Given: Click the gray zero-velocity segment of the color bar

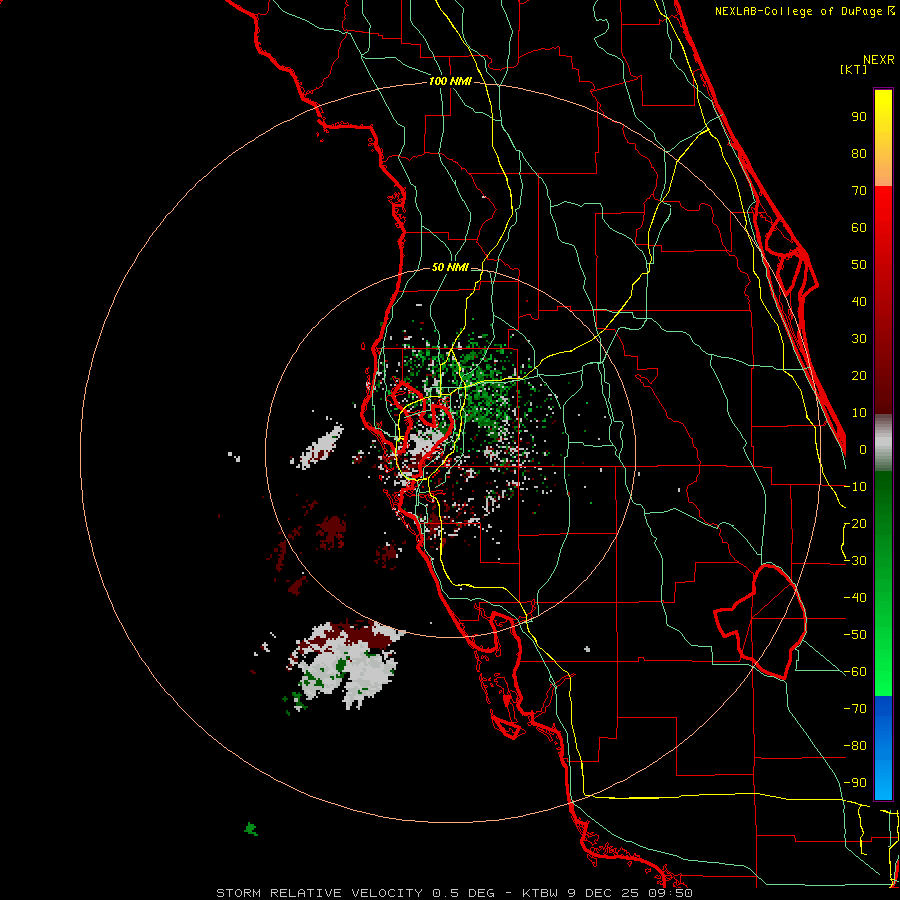Looking at the screenshot, I should coord(883,443).
